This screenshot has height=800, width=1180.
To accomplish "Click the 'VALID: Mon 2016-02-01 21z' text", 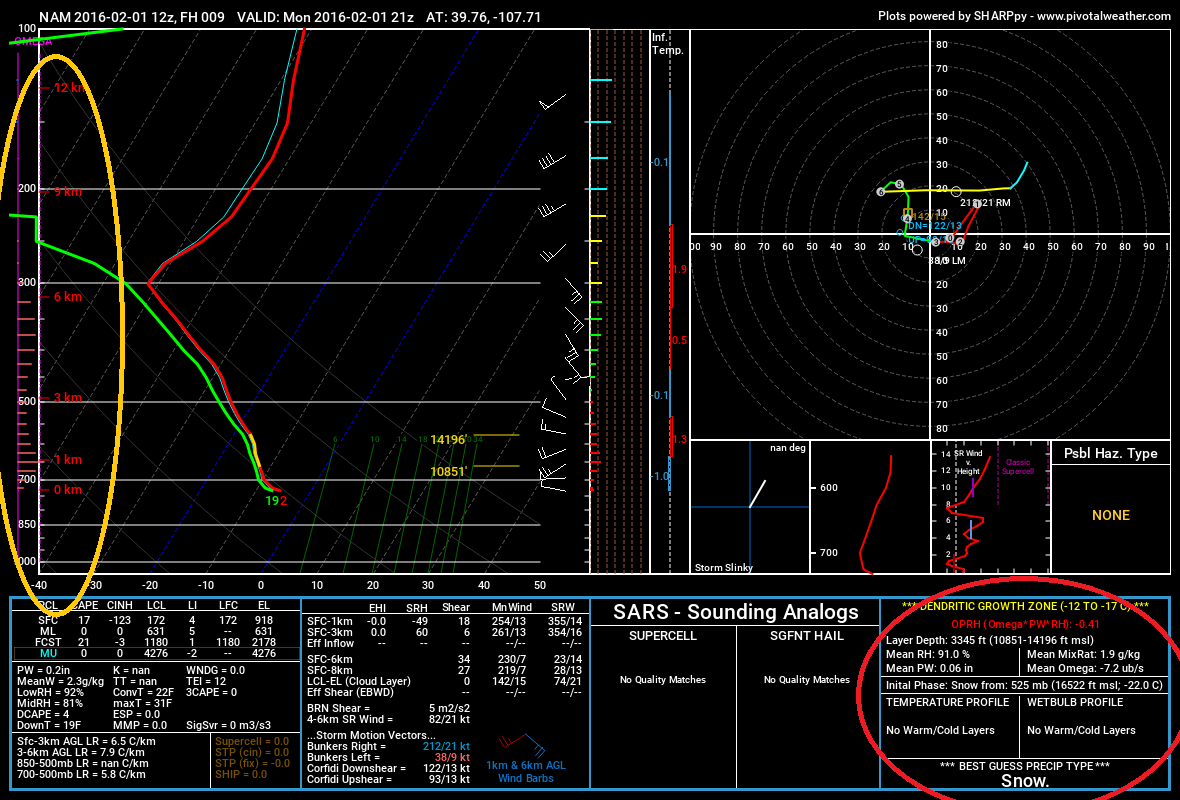I will click(325, 17).
